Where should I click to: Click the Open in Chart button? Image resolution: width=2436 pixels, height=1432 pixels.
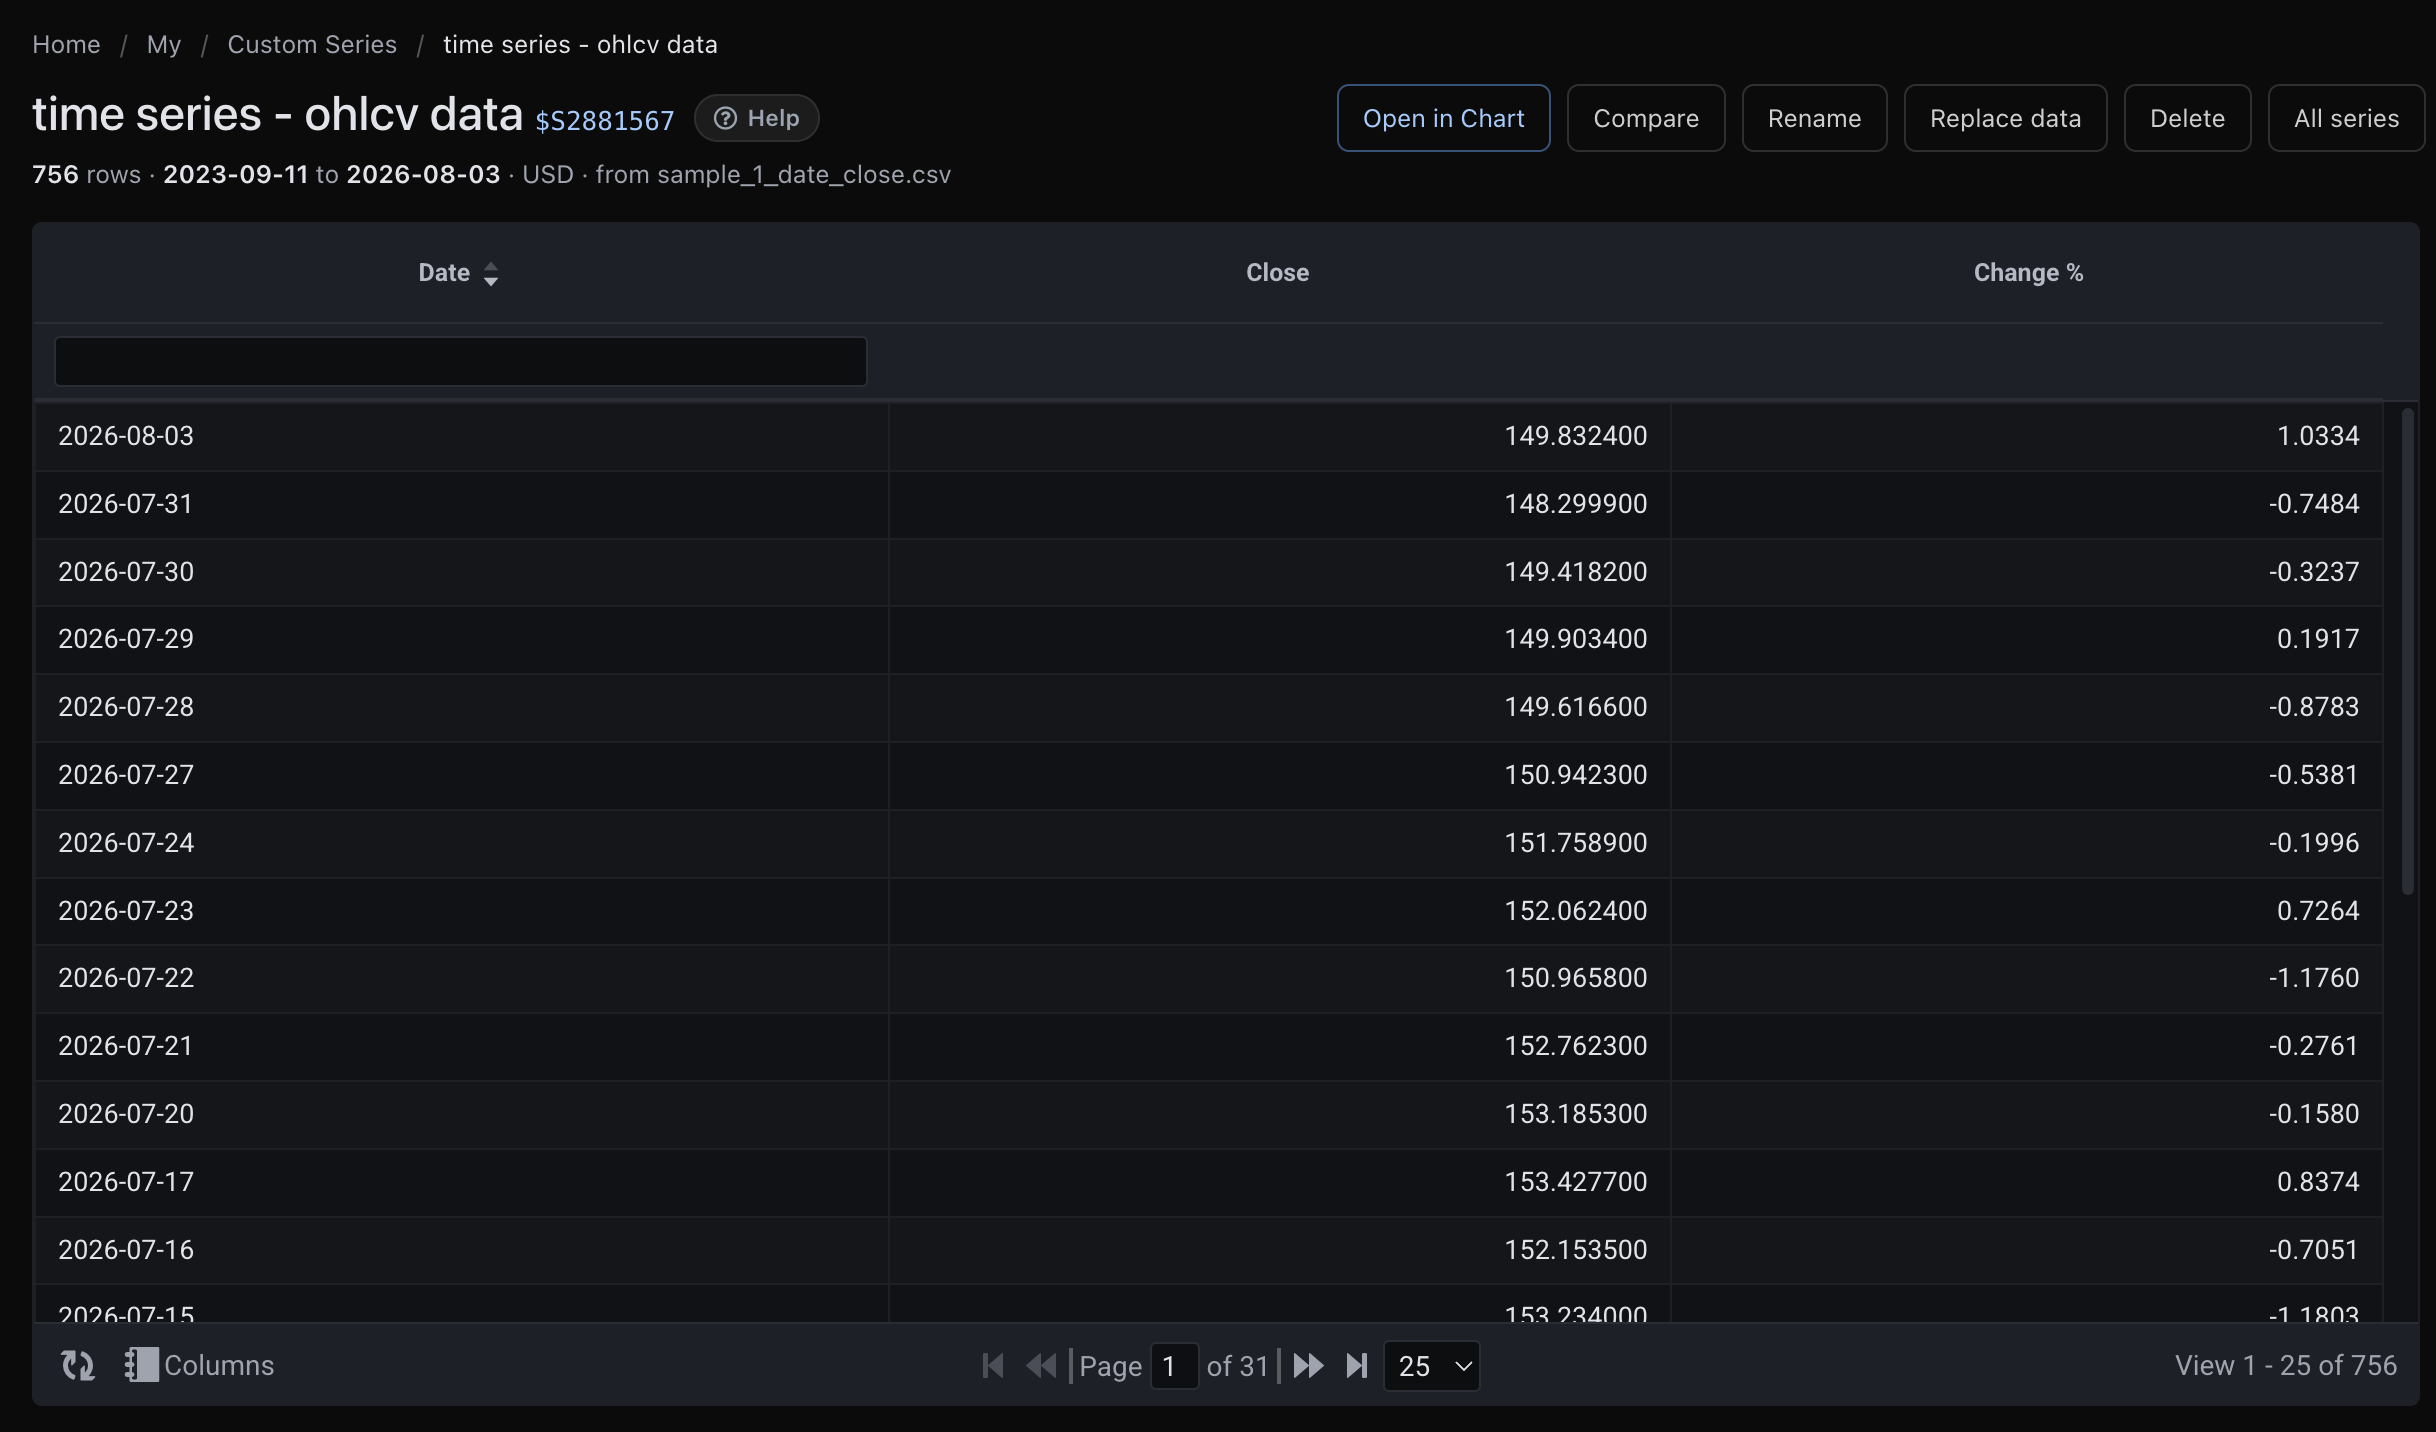pyautogui.click(x=1443, y=118)
